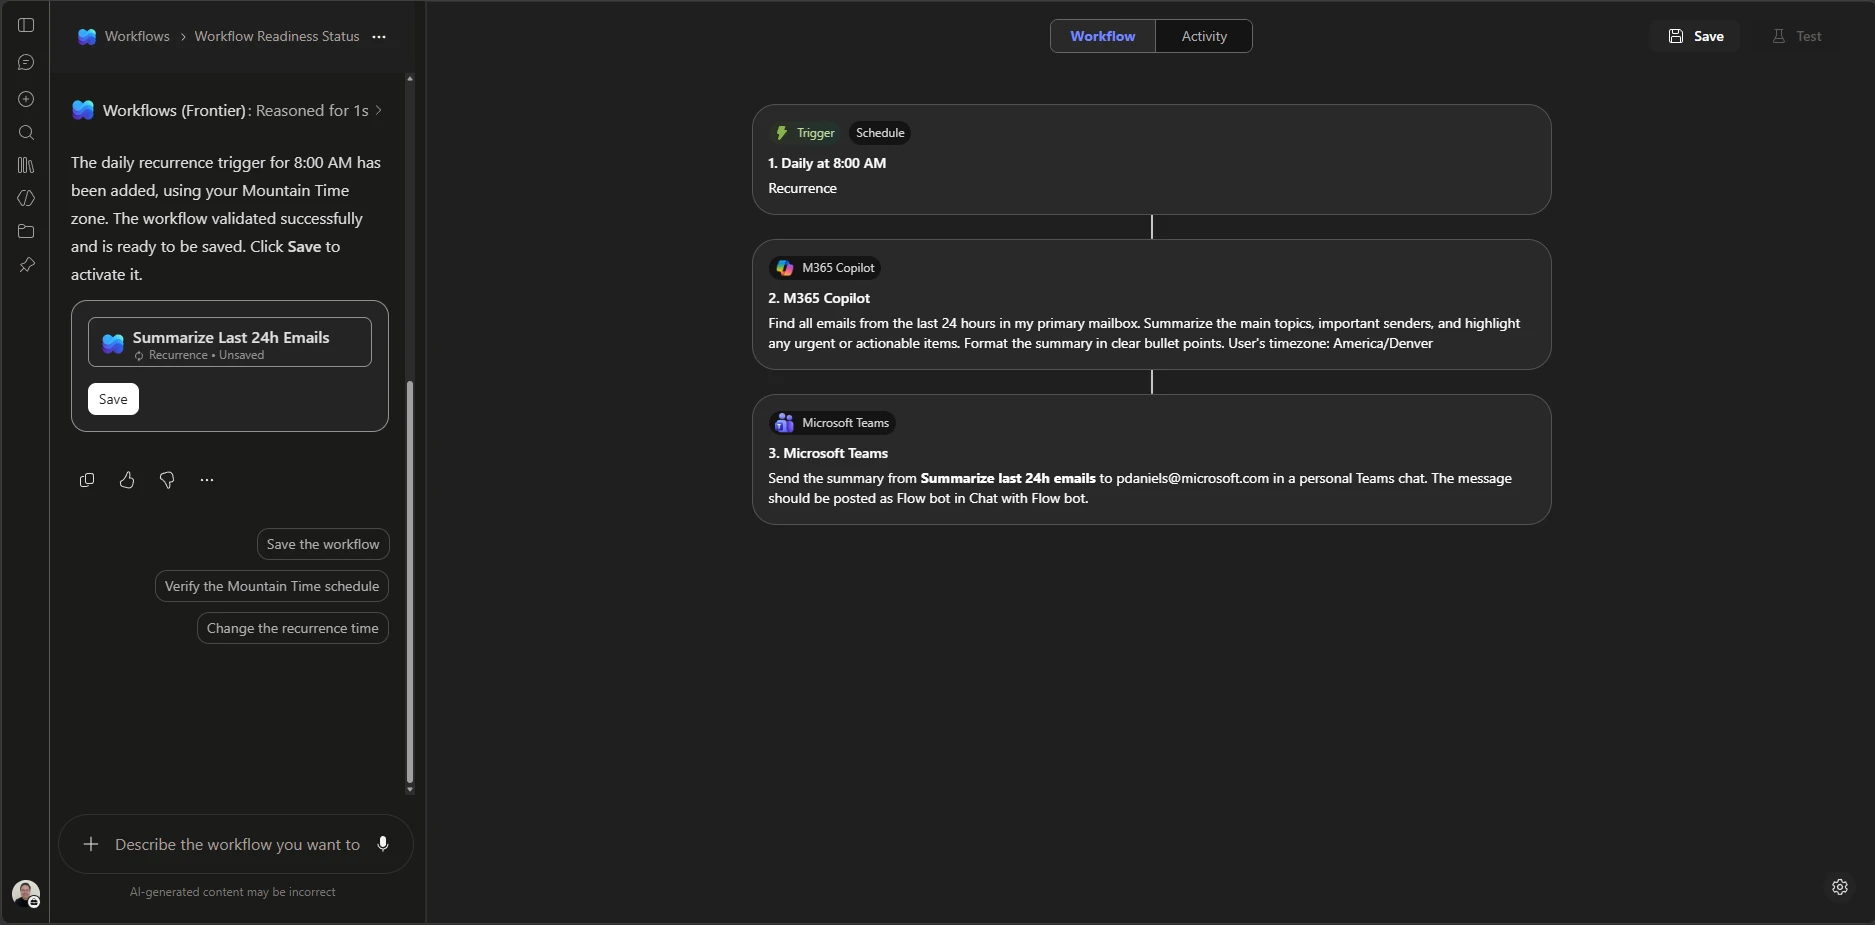Viewport: 1875px width, 925px height.
Task: Give a thumbs up on the response
Action: pos(127,480)
